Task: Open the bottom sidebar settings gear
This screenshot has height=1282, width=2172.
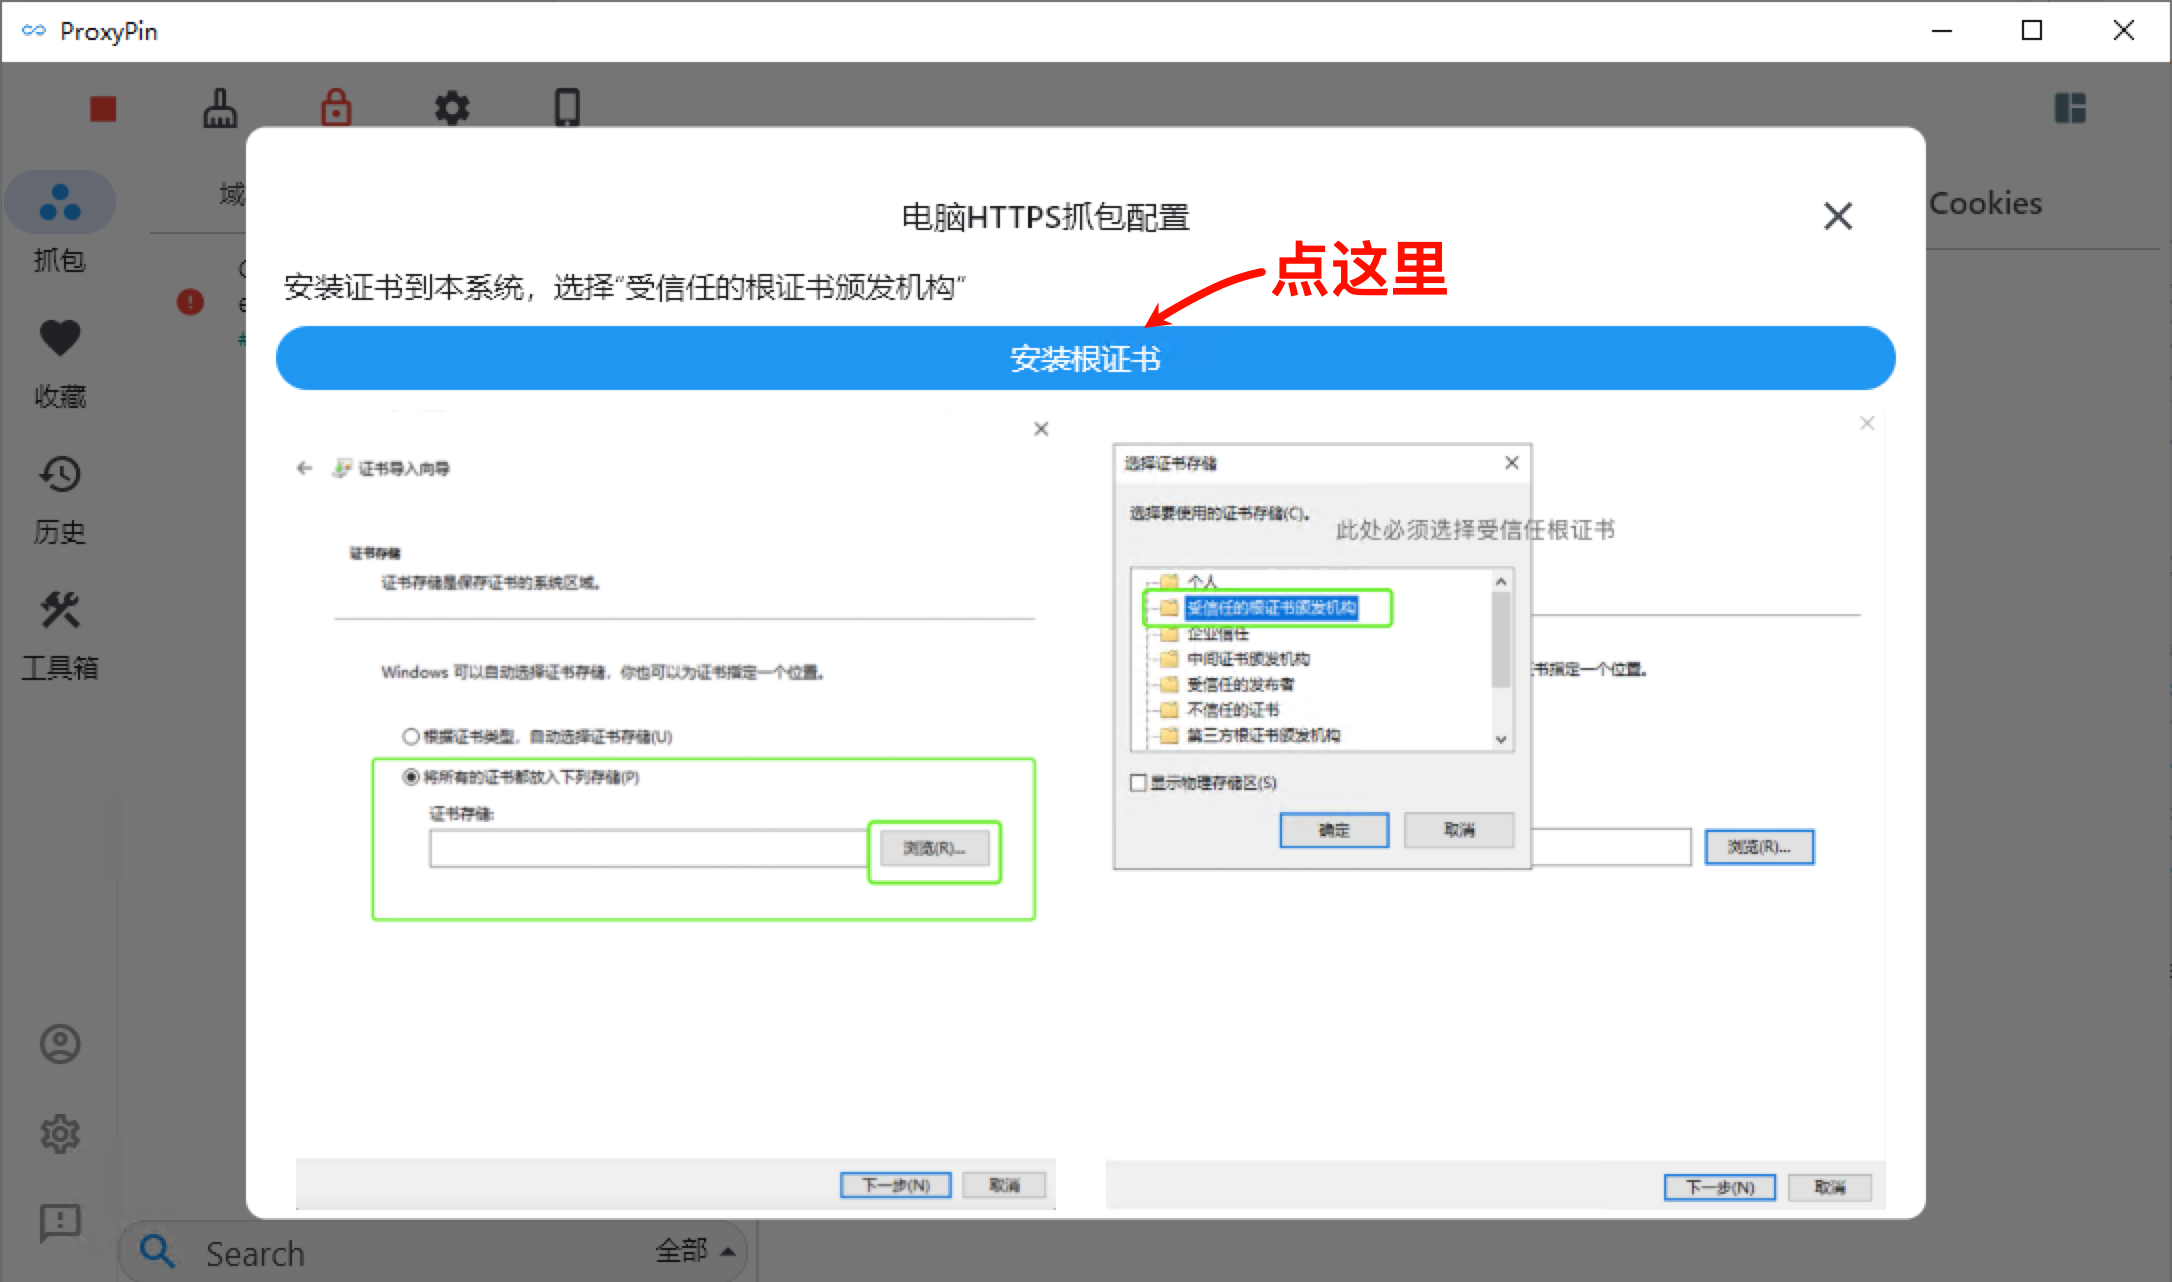Action: [60, 1134]
